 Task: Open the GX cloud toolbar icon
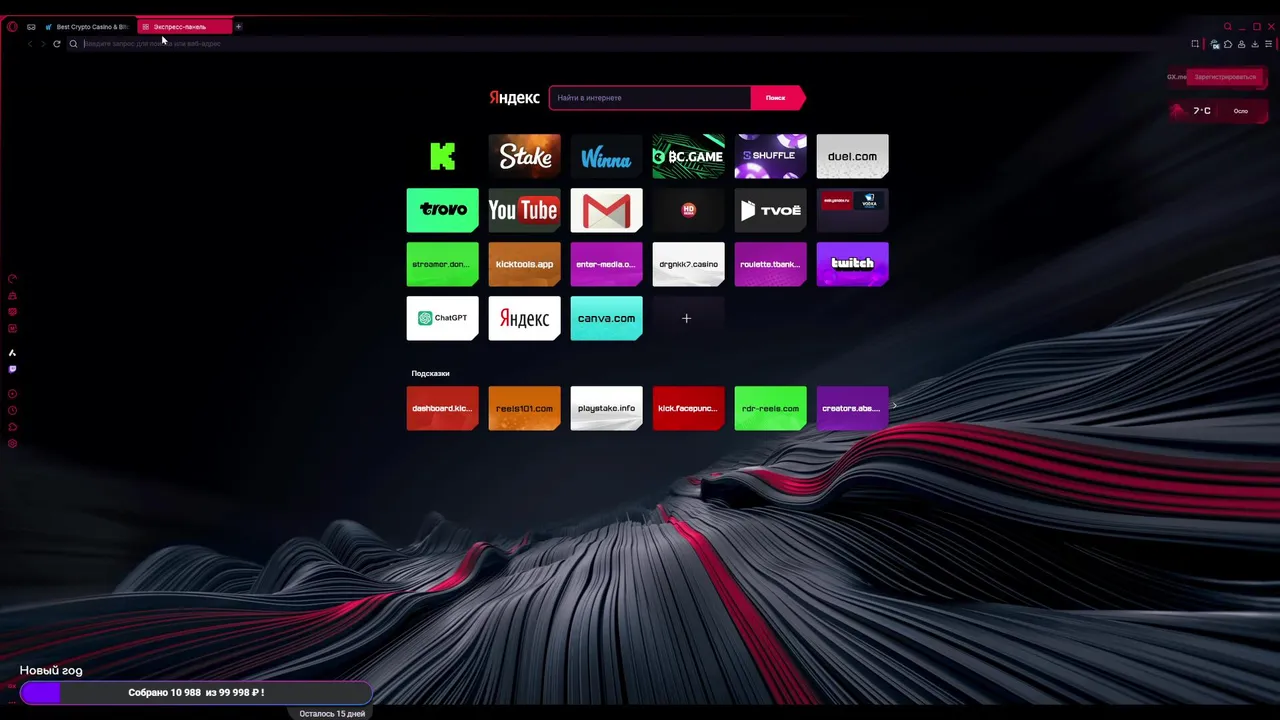tap(1214, 44)
